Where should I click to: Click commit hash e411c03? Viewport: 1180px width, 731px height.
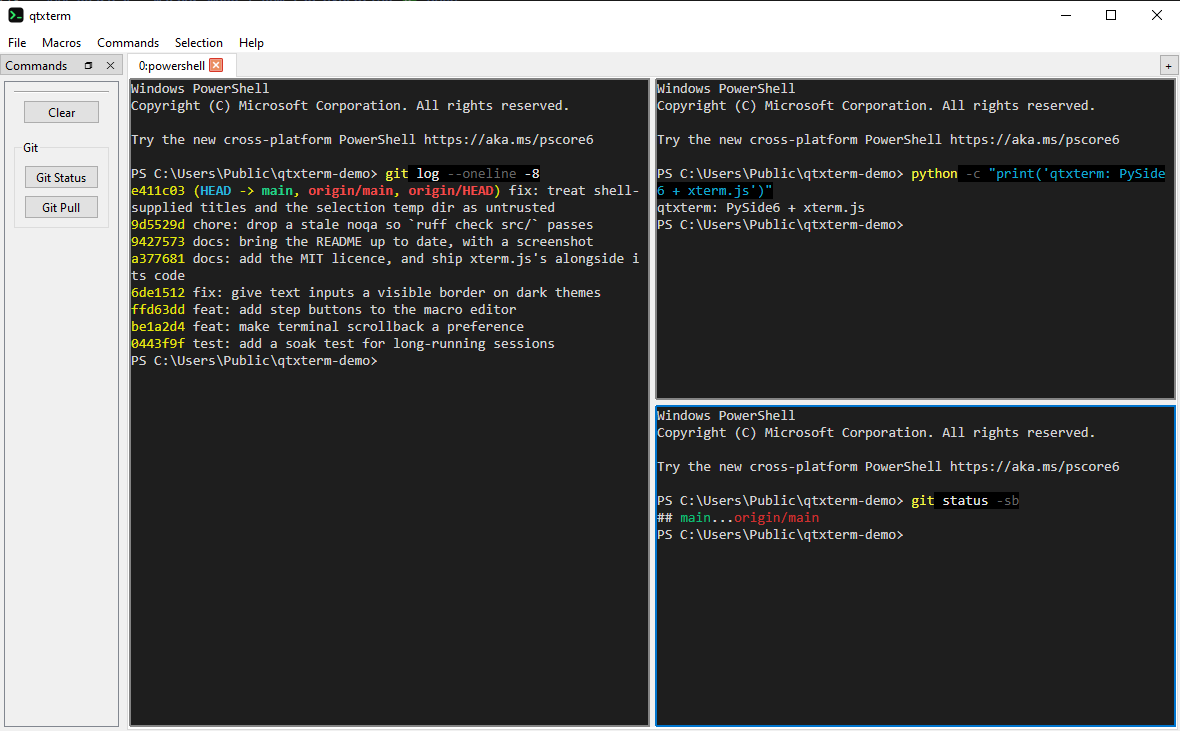158,190
